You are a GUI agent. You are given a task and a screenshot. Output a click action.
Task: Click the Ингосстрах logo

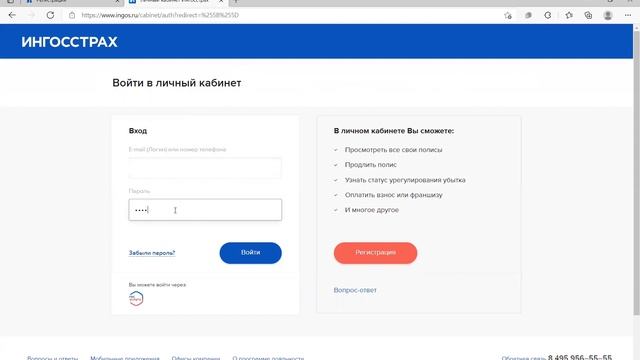(x=69, y=42)
